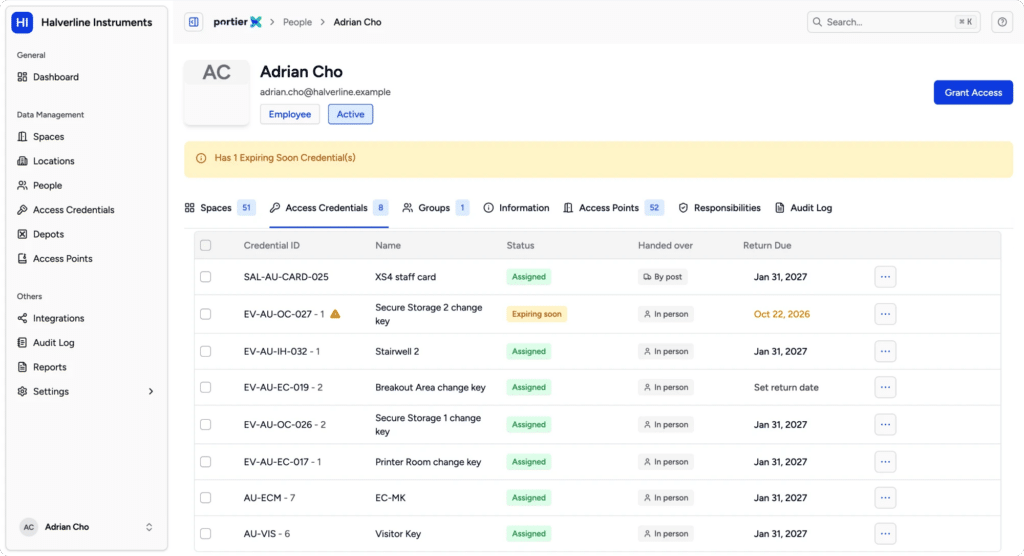The height and width of the screenshot is (556, 1024).
Task: Switch to the Spaces tab
Action: pyautogui.click(x=220, y=208)
